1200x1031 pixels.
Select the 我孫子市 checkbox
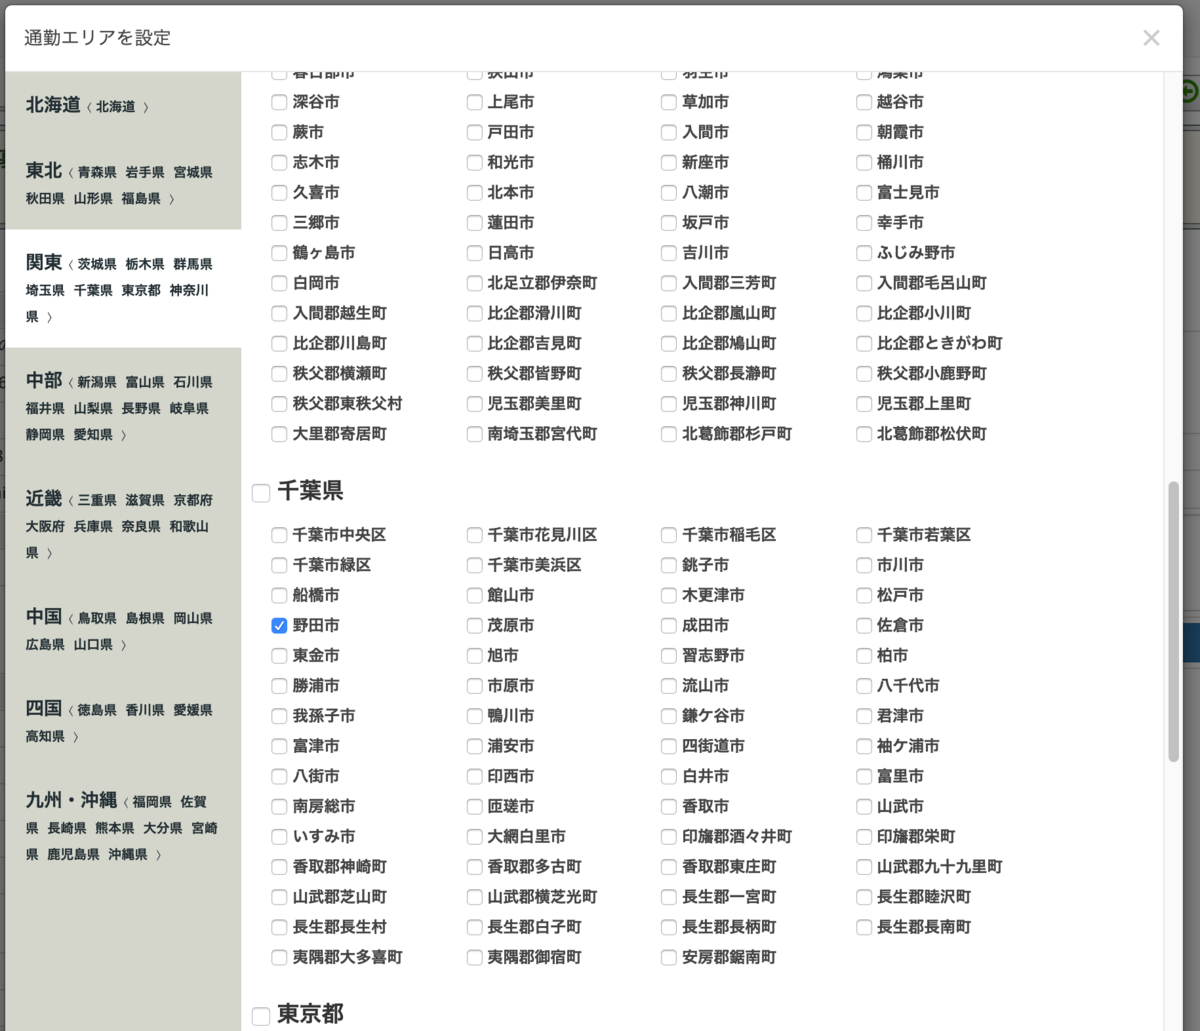(x=279, y=716)
